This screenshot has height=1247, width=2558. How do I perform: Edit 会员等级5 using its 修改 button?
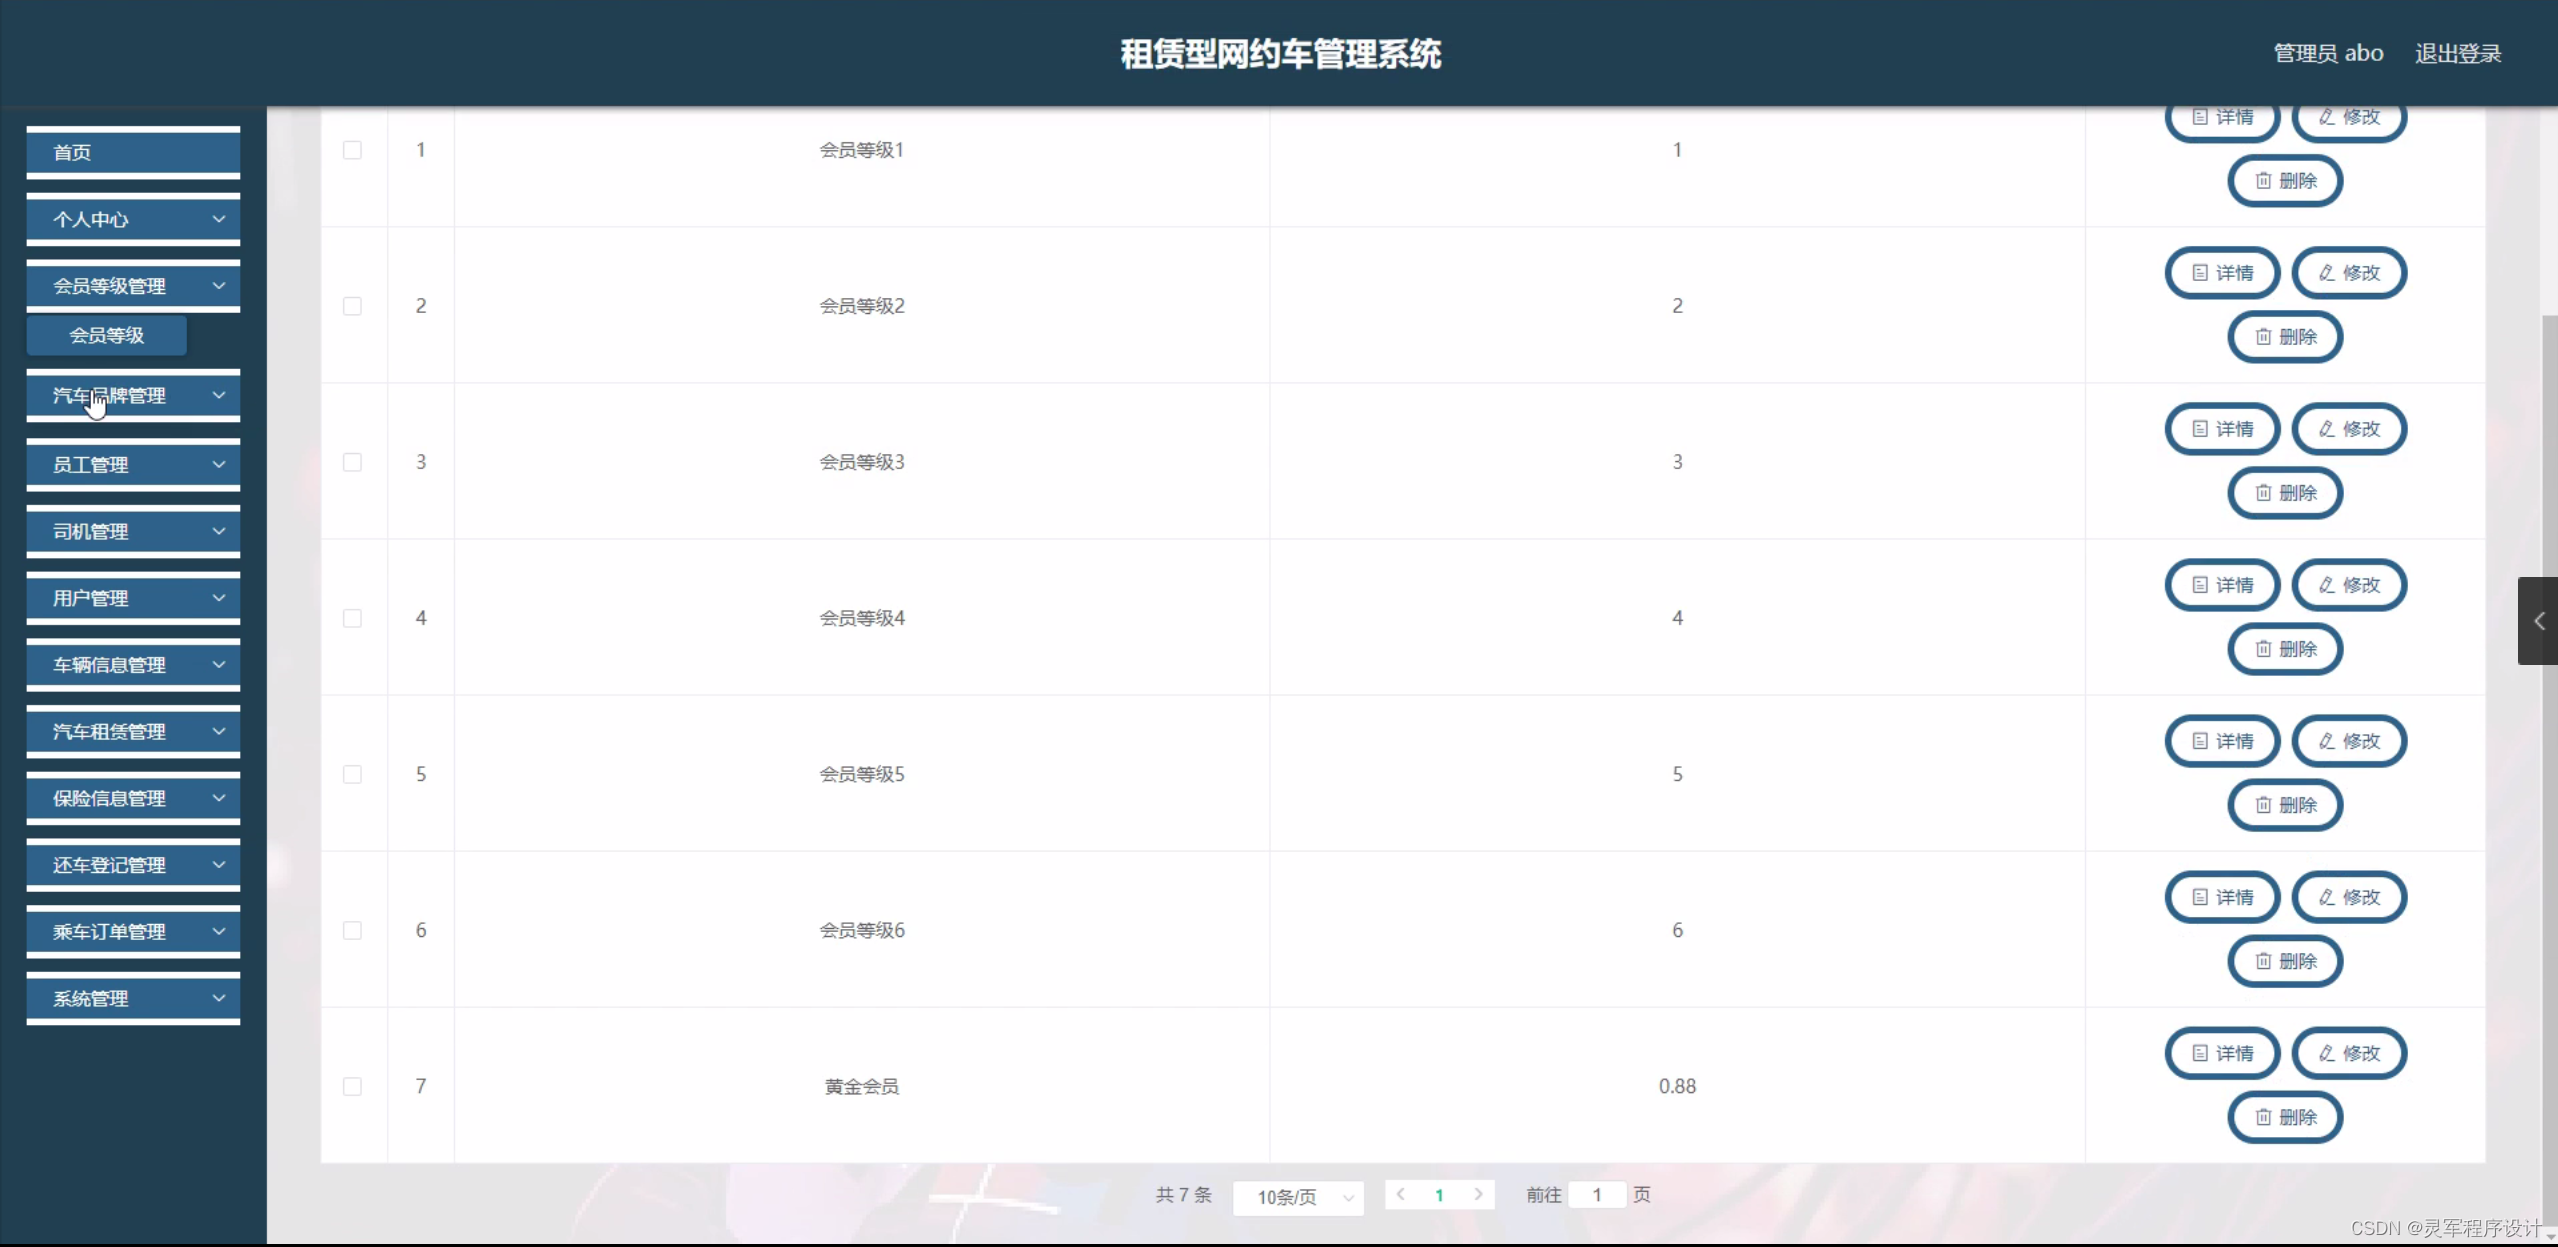[x=2349, y=741]
